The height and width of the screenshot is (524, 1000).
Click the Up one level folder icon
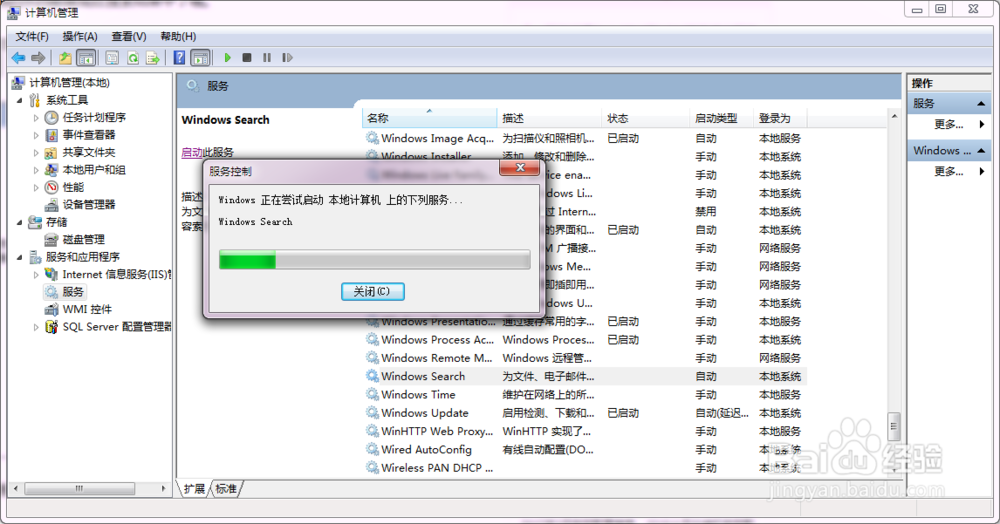[x=65, y=58]
